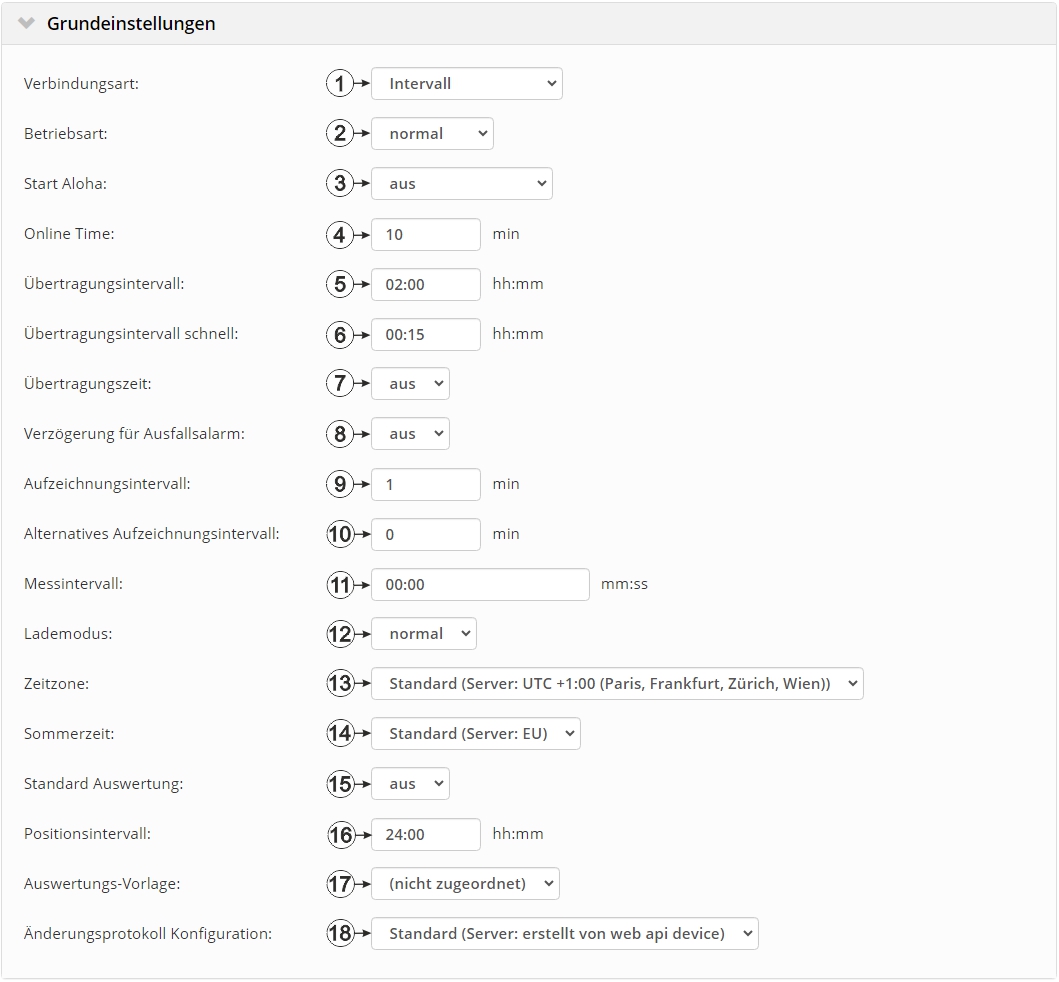Screen dimensions: 1059x982
Task: Click the Übertragungsintervall input showing 02:00
Action: click(x=425, y=284)
